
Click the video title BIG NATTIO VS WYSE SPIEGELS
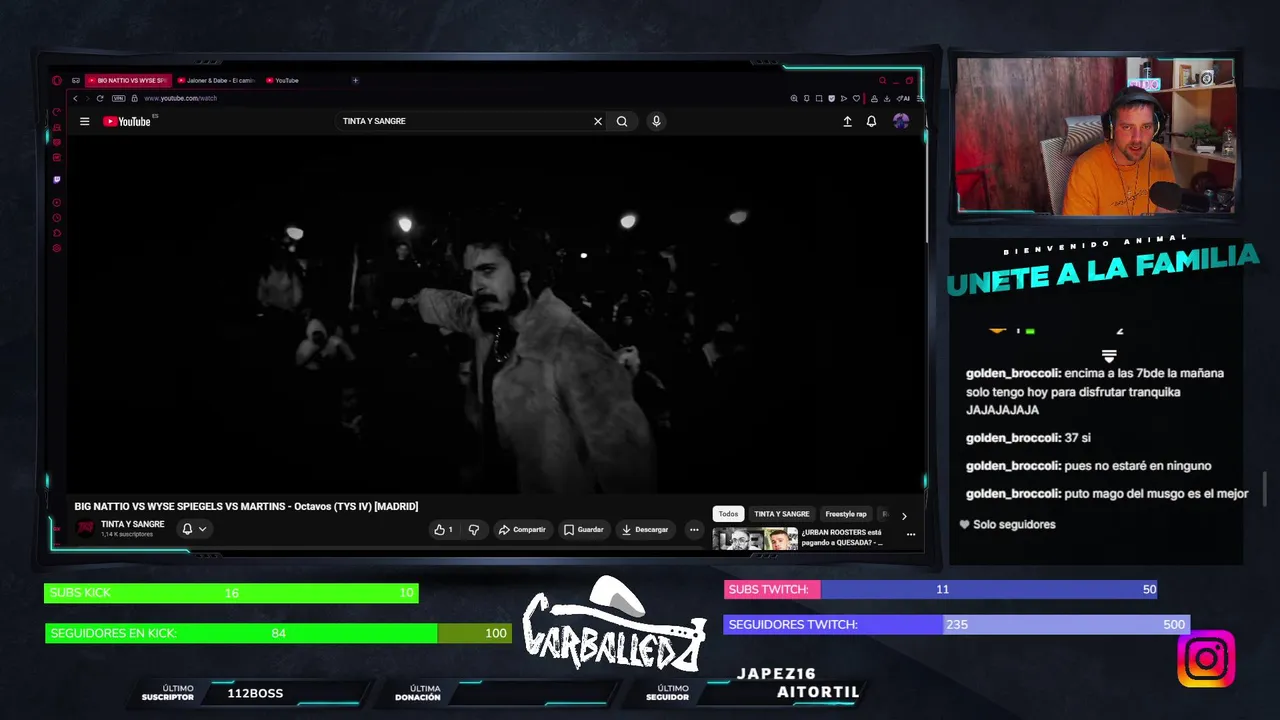[246, 506]
